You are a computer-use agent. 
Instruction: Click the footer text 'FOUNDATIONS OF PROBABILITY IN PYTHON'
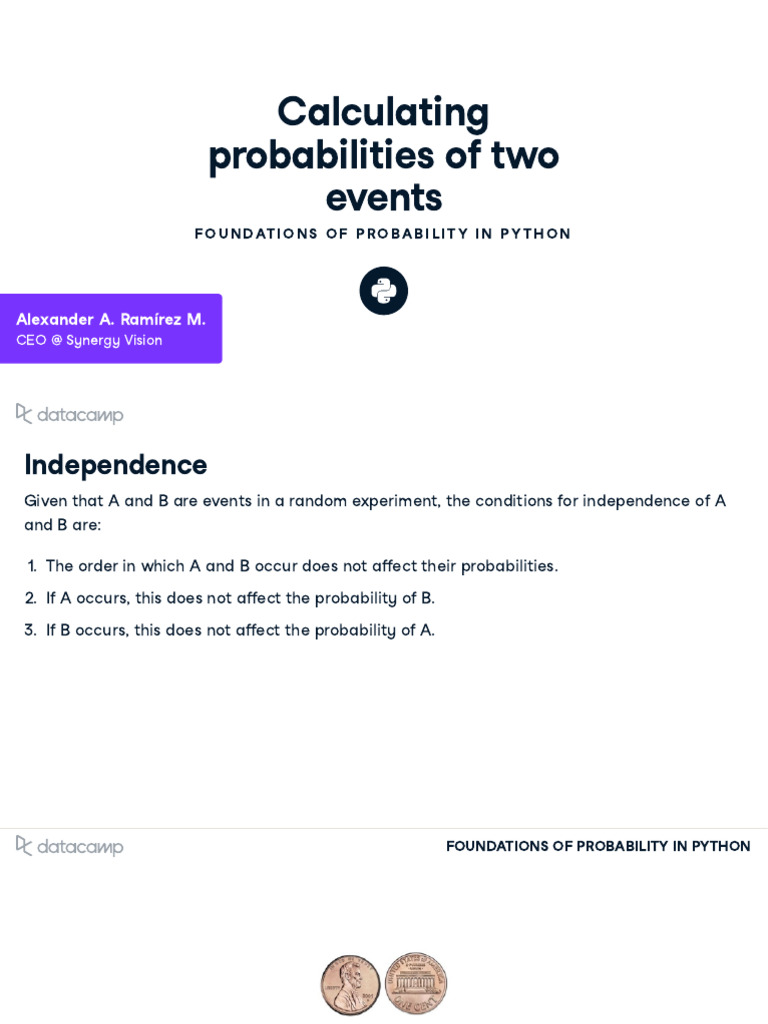click(598, 846)
